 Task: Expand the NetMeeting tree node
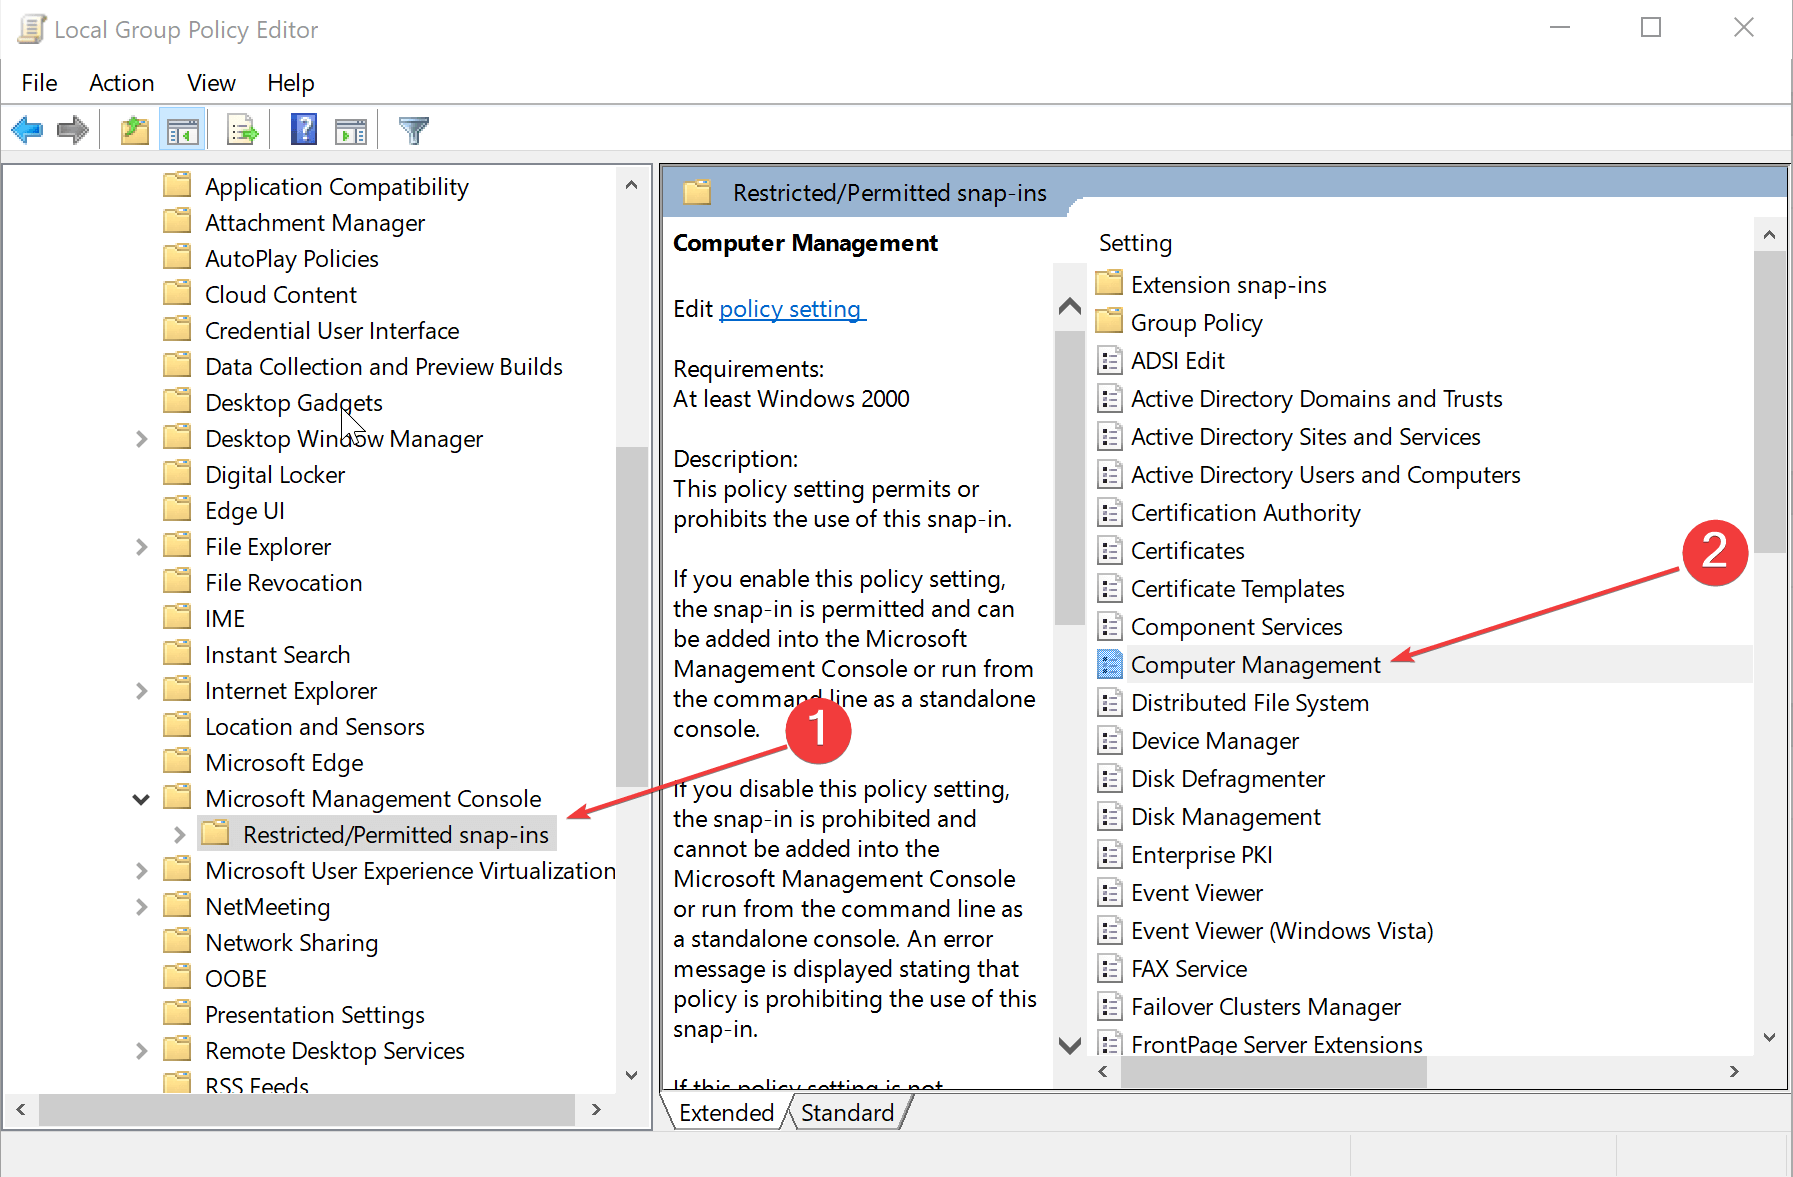point(141,907)
